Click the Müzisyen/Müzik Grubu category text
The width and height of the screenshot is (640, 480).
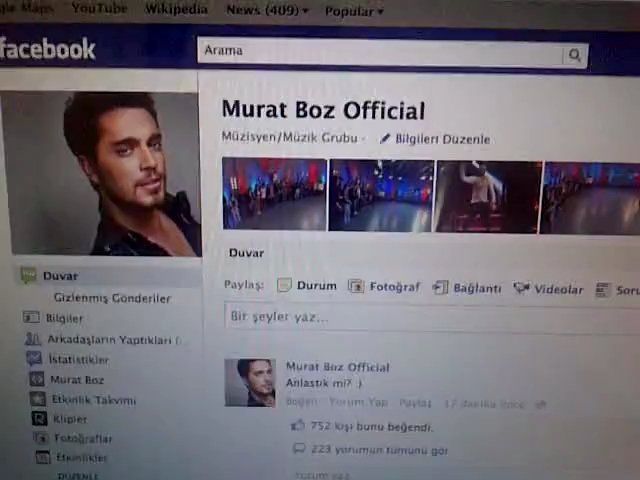click(289, 137)
